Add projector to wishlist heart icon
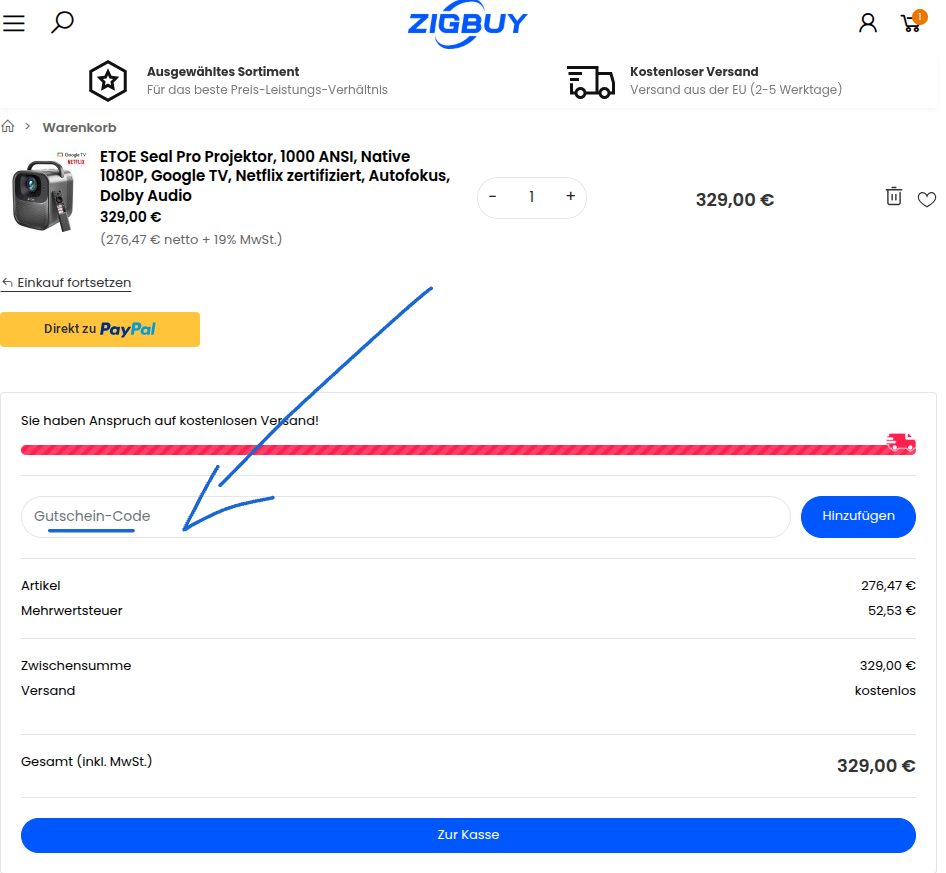This screenshot has width=946, height=873. coord(927,199)
